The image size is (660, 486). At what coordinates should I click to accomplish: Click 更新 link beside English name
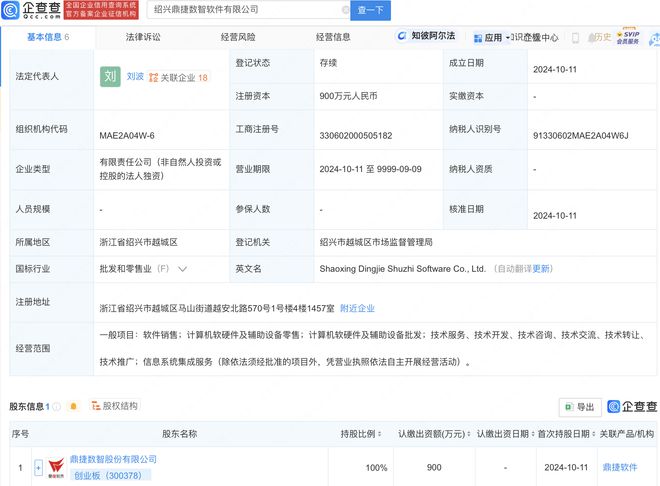[541, 269]
